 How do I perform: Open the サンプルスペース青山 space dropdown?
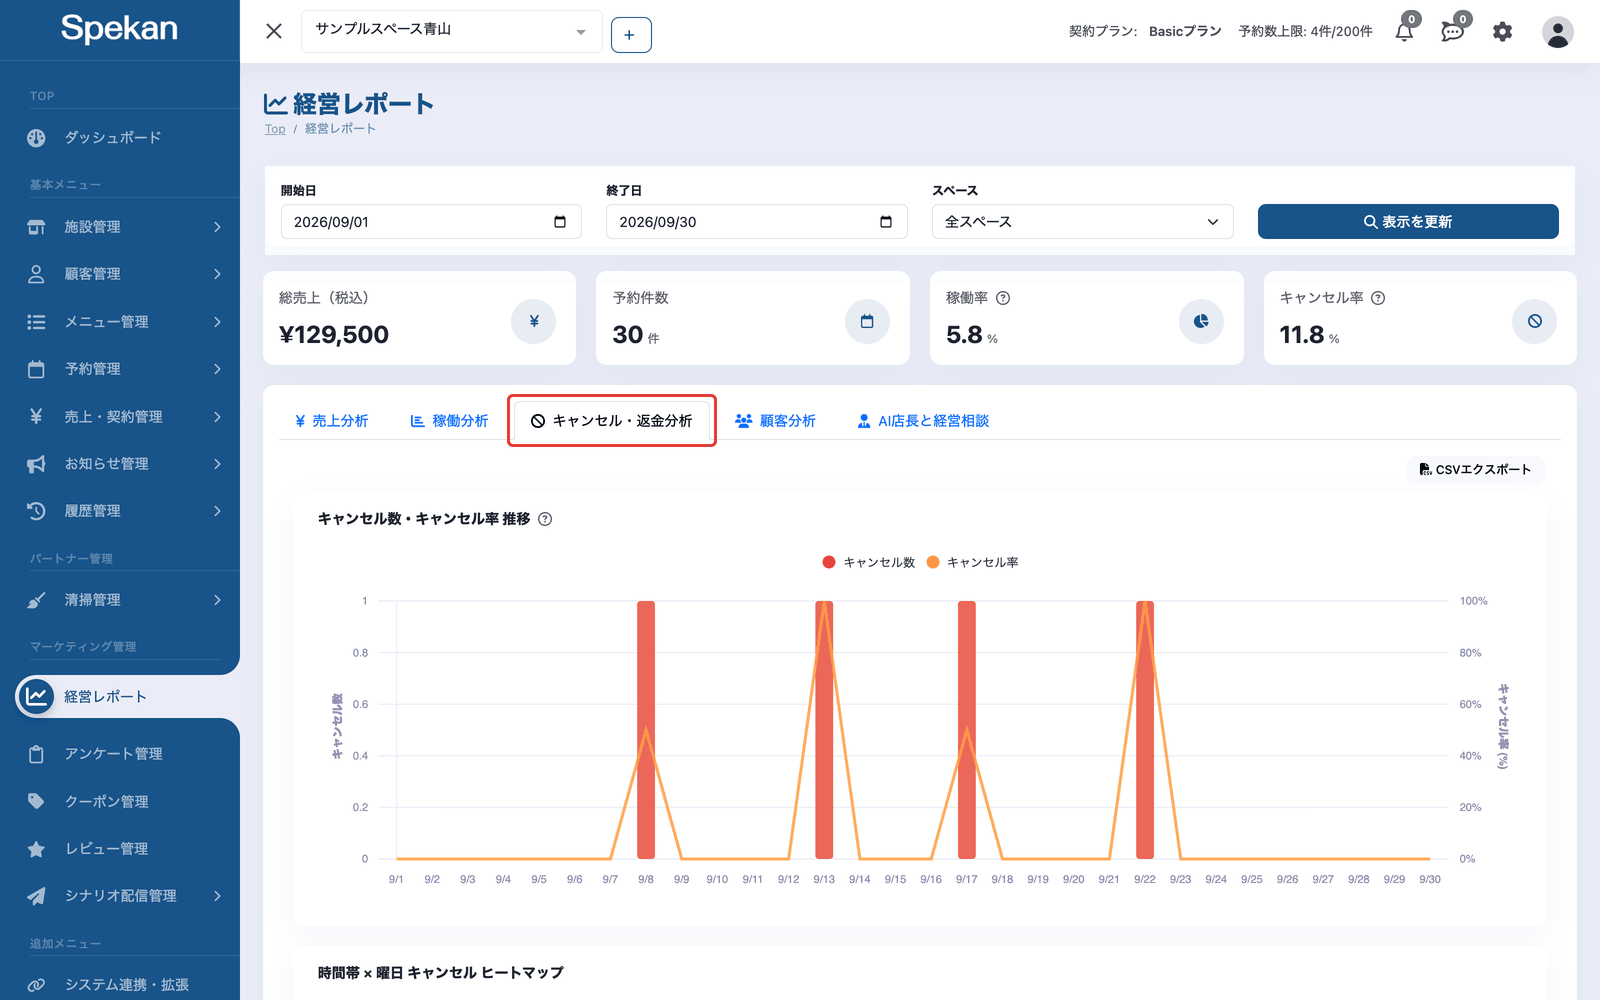452,31
